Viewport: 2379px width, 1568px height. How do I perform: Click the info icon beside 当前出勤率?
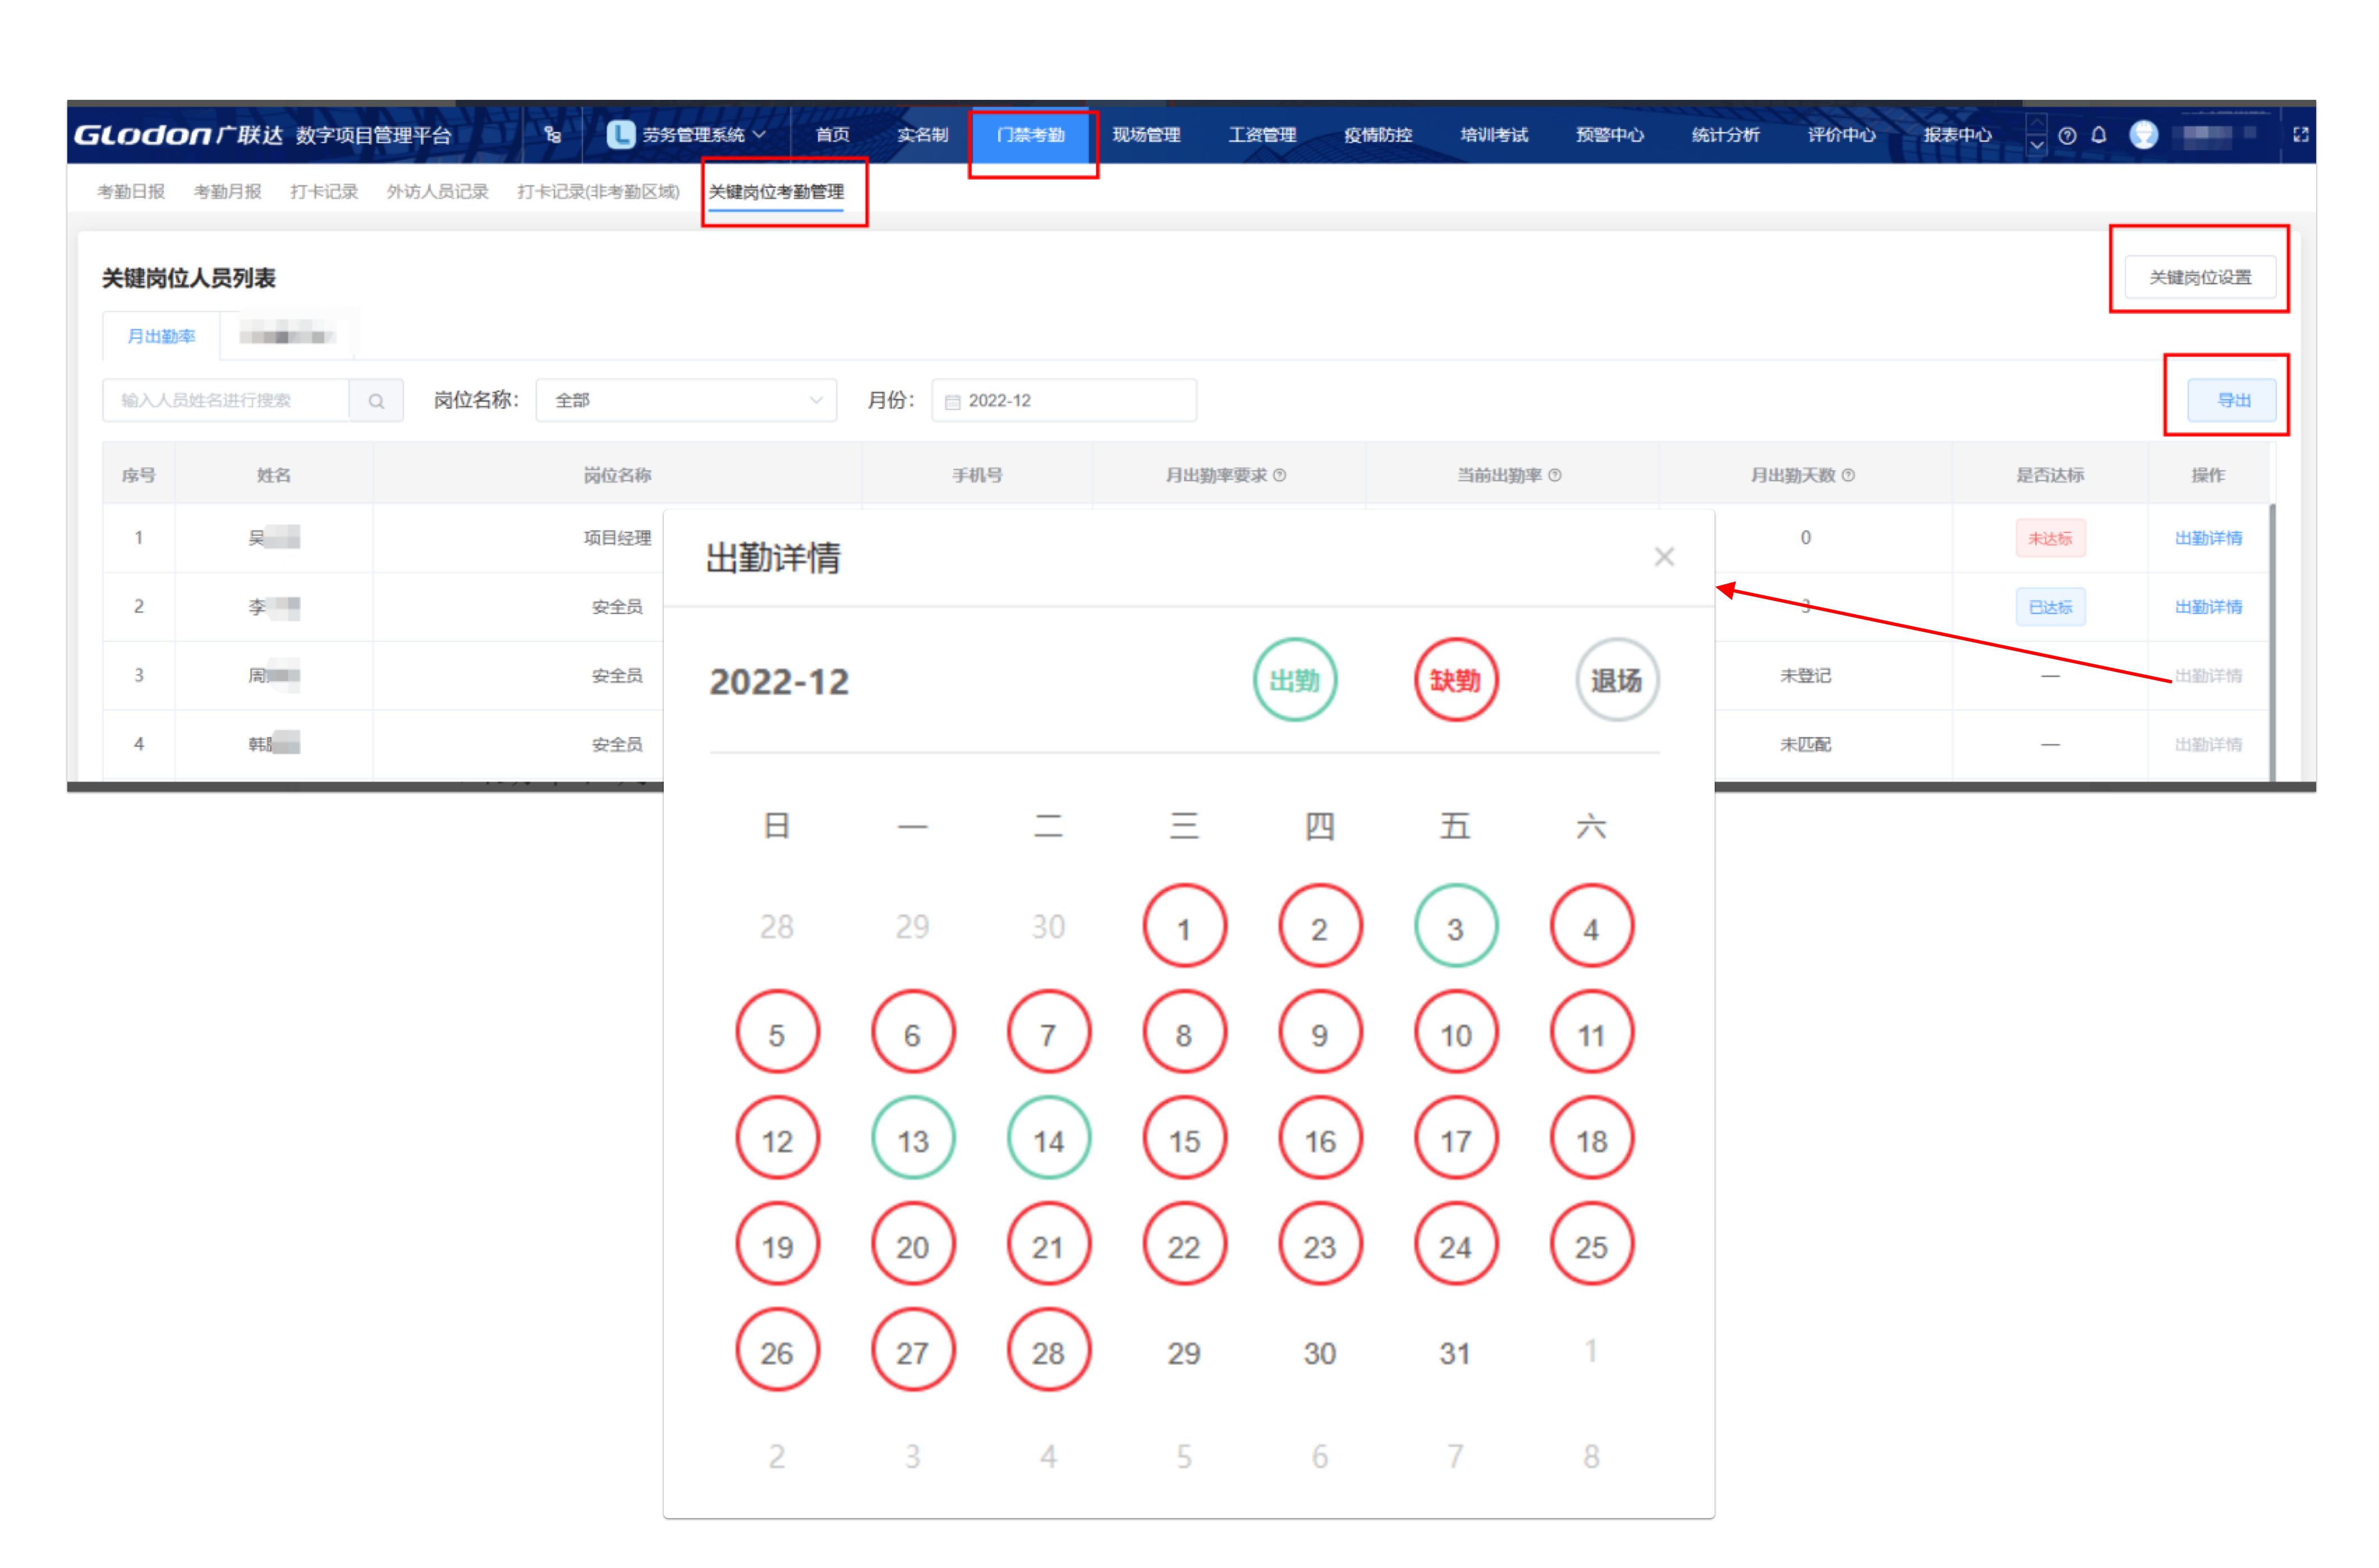point(1554,475)
